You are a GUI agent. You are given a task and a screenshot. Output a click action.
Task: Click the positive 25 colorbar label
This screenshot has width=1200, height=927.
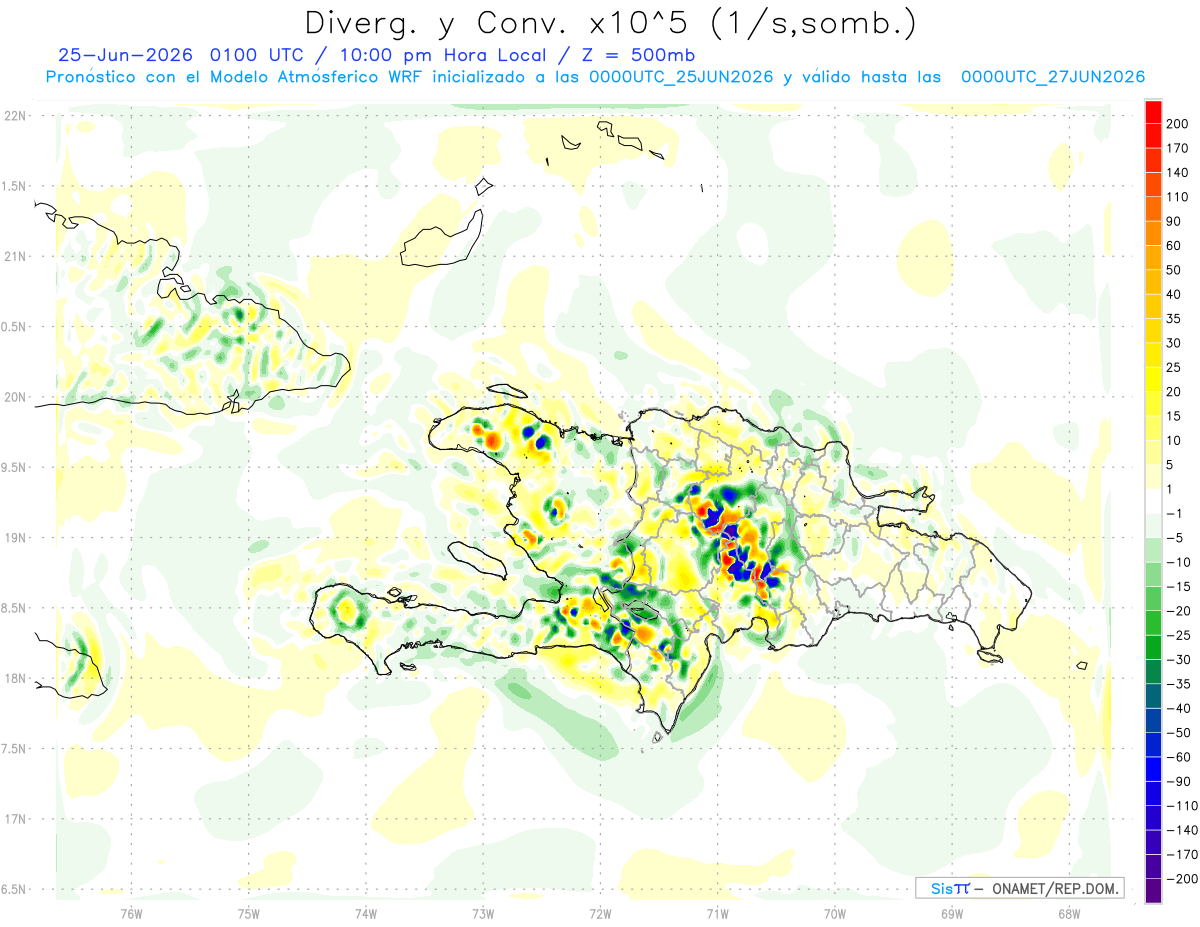click(x=1174, y=368)
